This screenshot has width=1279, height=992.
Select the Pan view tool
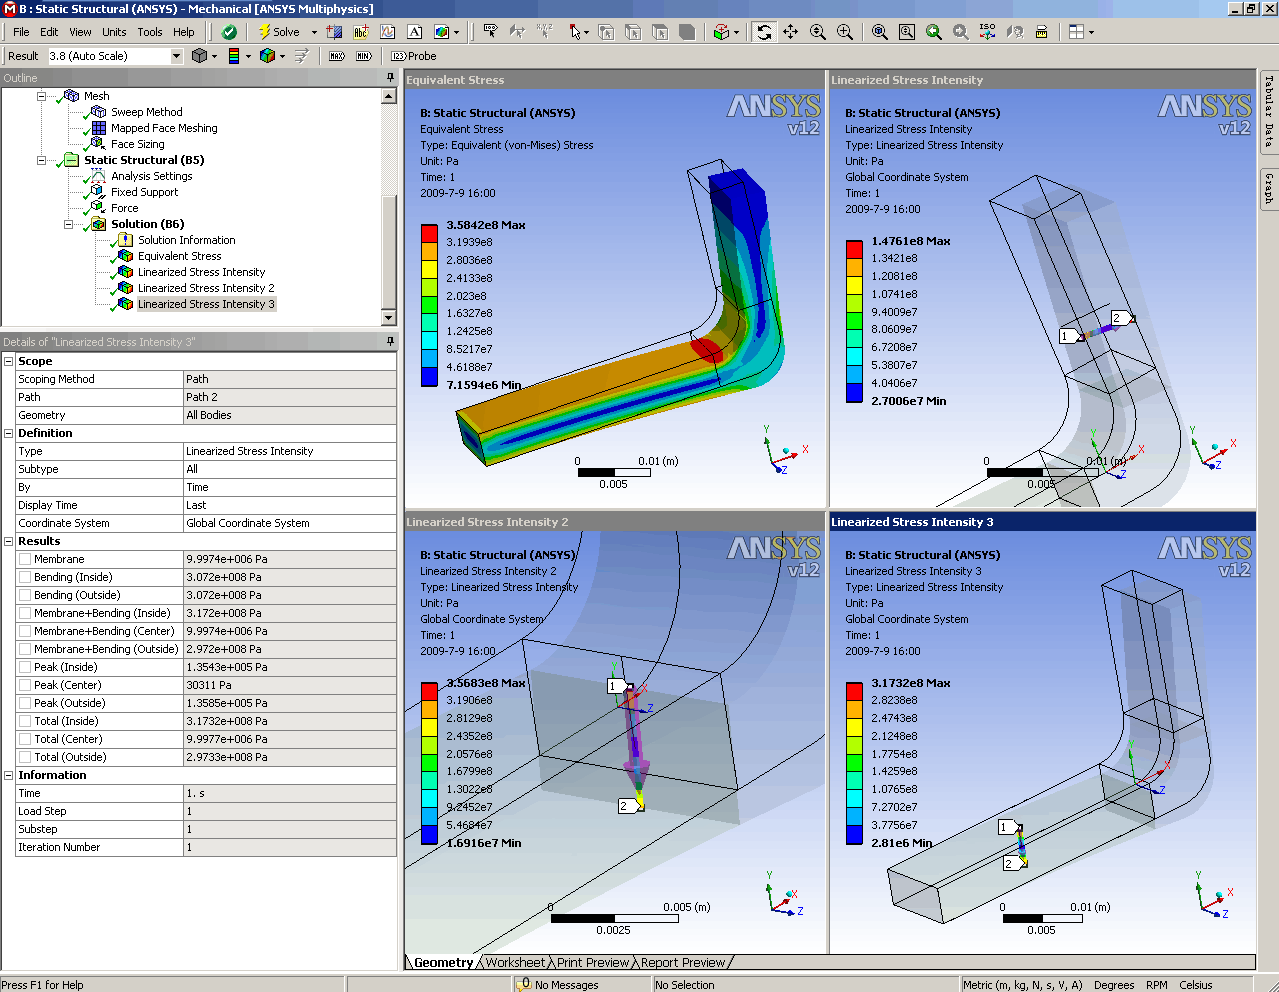(790, 32)
